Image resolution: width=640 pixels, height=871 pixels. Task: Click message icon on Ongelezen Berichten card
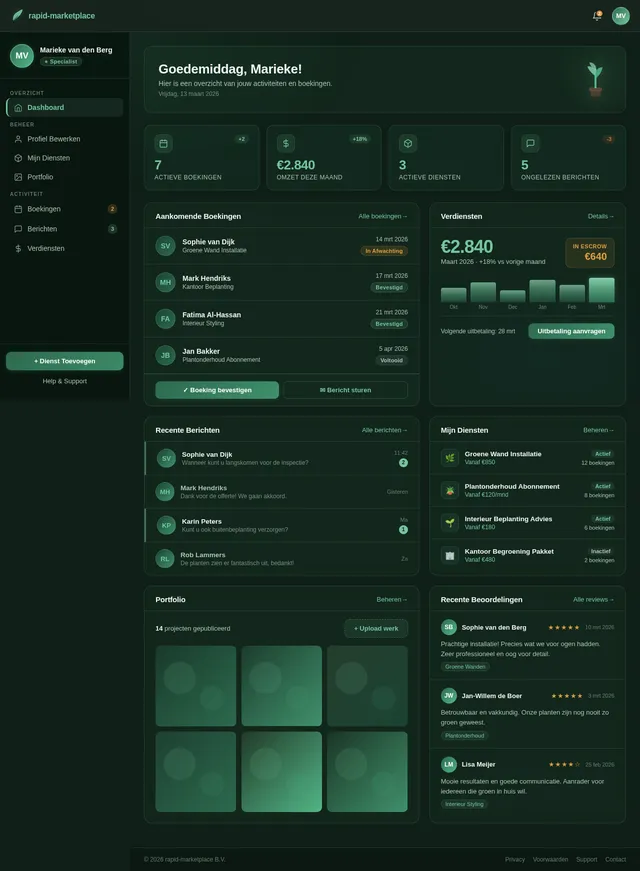(x=530, y=144)
